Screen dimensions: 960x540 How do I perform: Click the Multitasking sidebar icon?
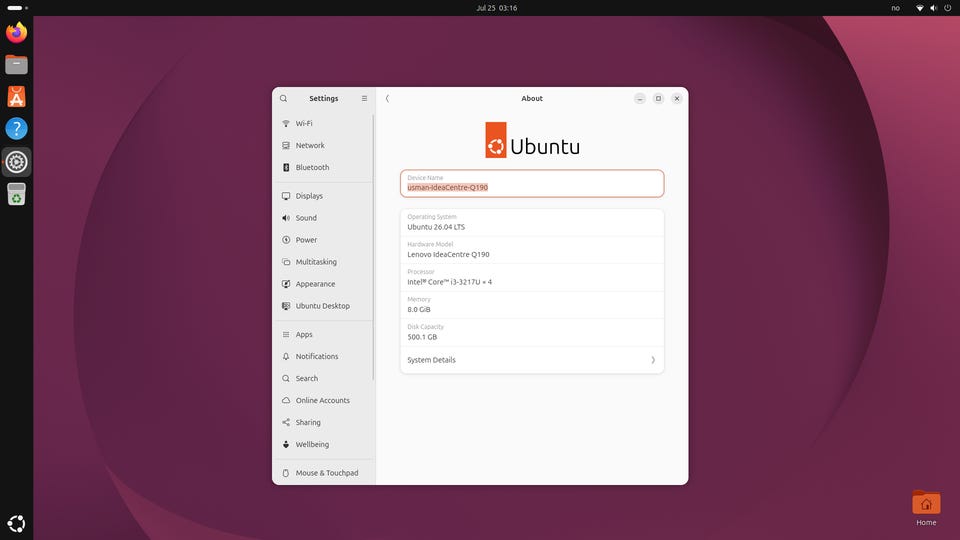tap(286, 262)
